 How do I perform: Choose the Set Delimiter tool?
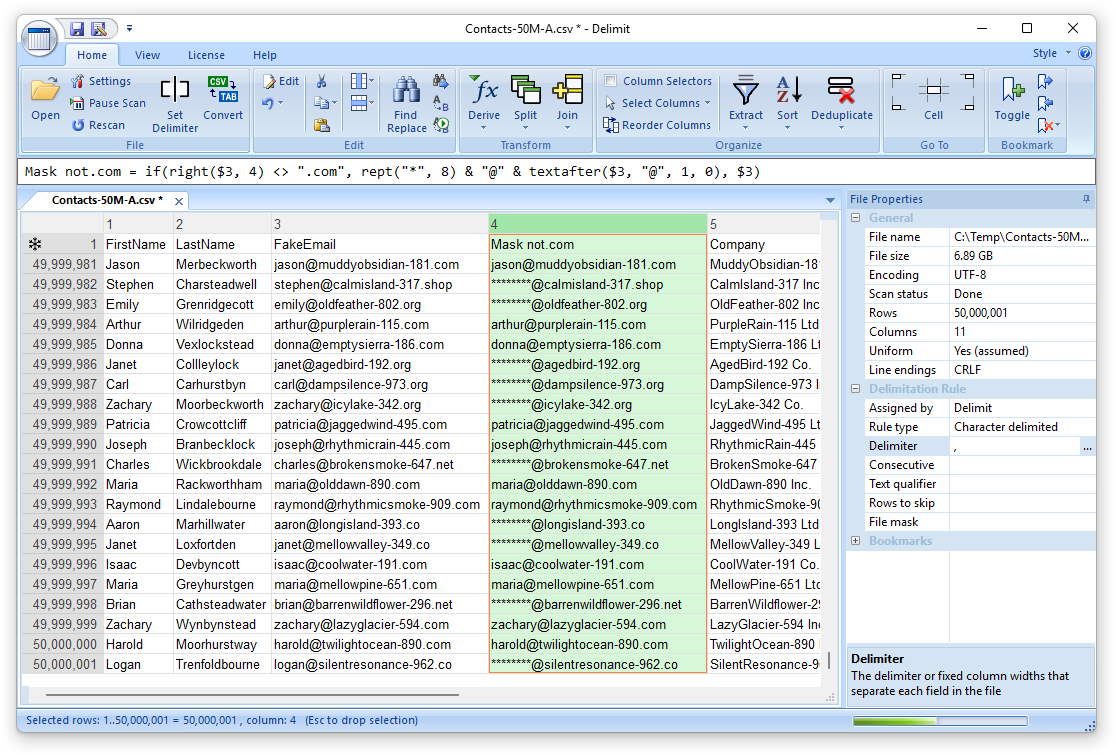pos(175,104)
